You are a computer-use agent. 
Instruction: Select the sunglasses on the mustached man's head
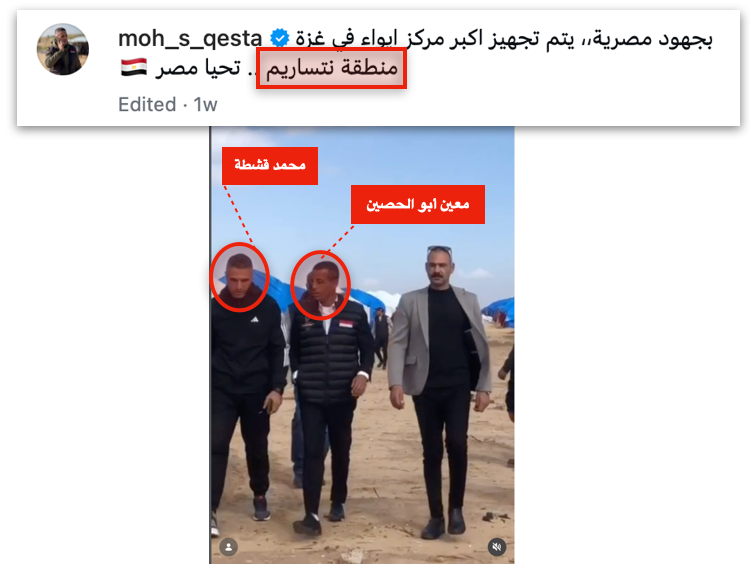click(x=439, y=250)
